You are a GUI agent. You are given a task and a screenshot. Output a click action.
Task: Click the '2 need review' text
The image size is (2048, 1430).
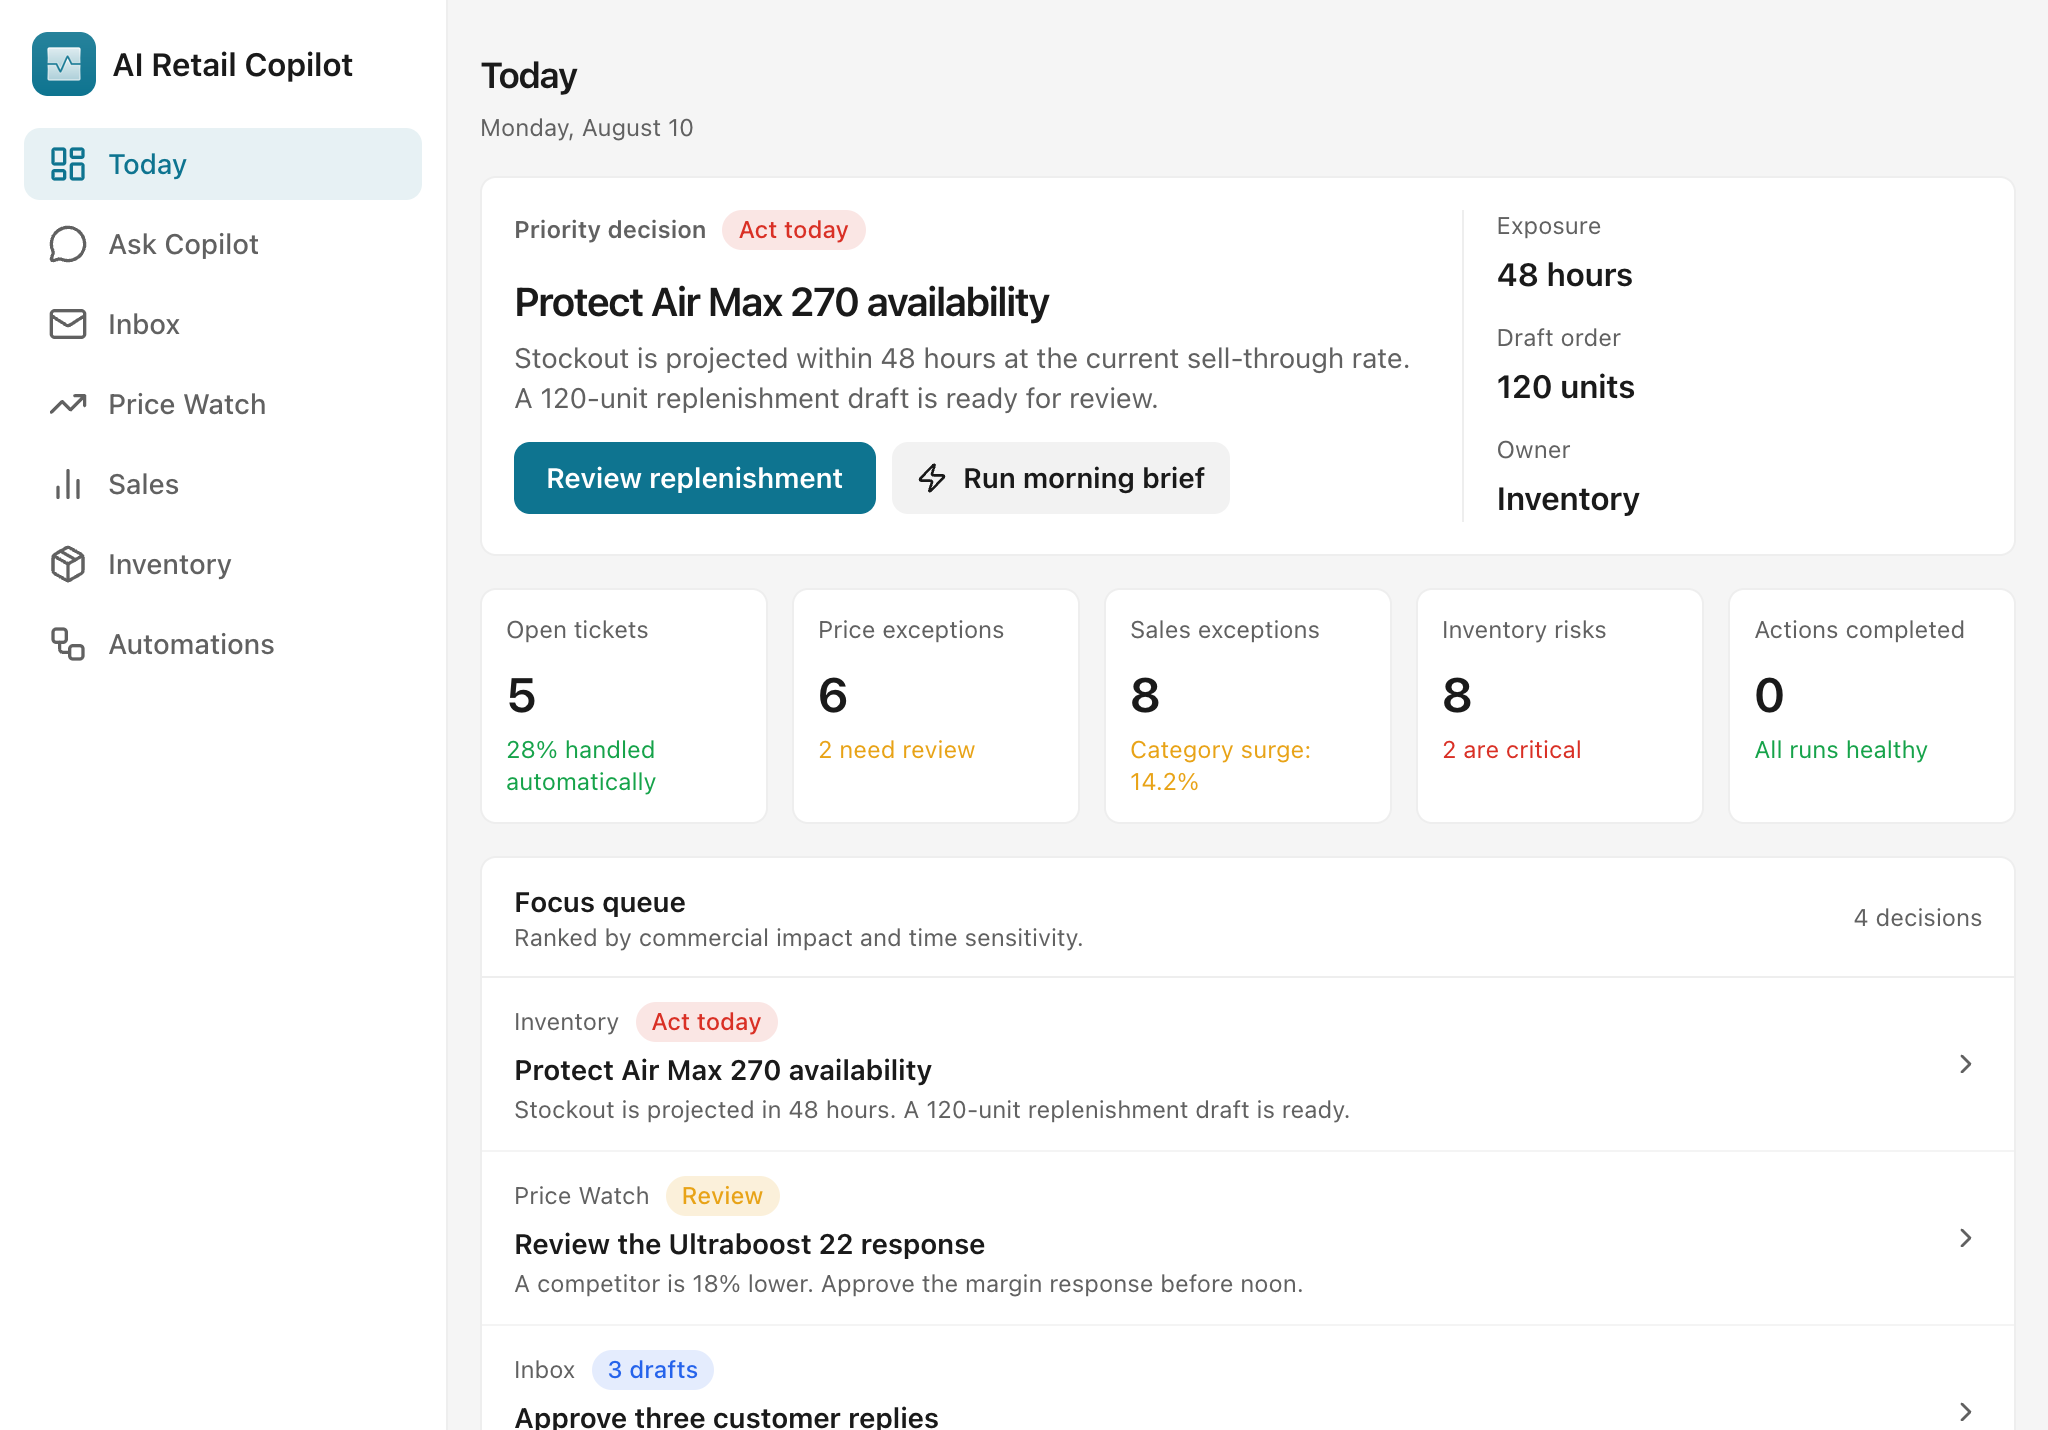(897, 750)
